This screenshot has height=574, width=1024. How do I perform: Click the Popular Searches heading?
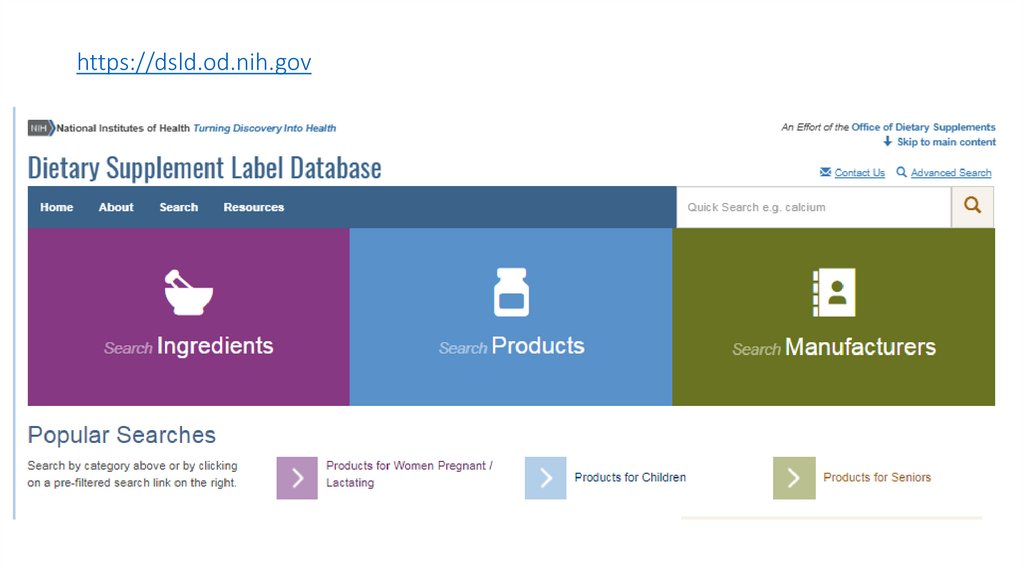pos(121,435)
